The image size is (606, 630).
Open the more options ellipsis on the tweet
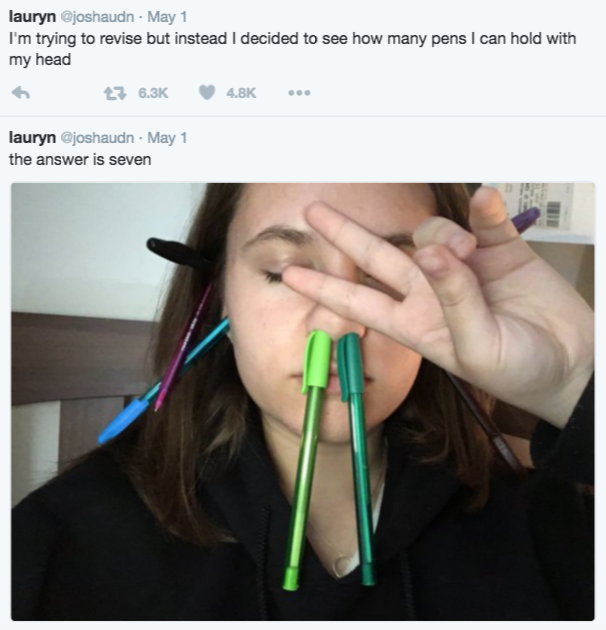point(298,93)
